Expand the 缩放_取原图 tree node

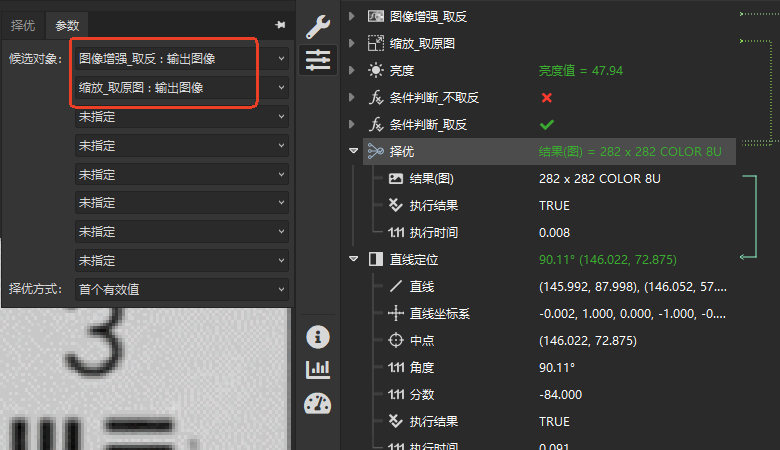[x=352, y=43]
